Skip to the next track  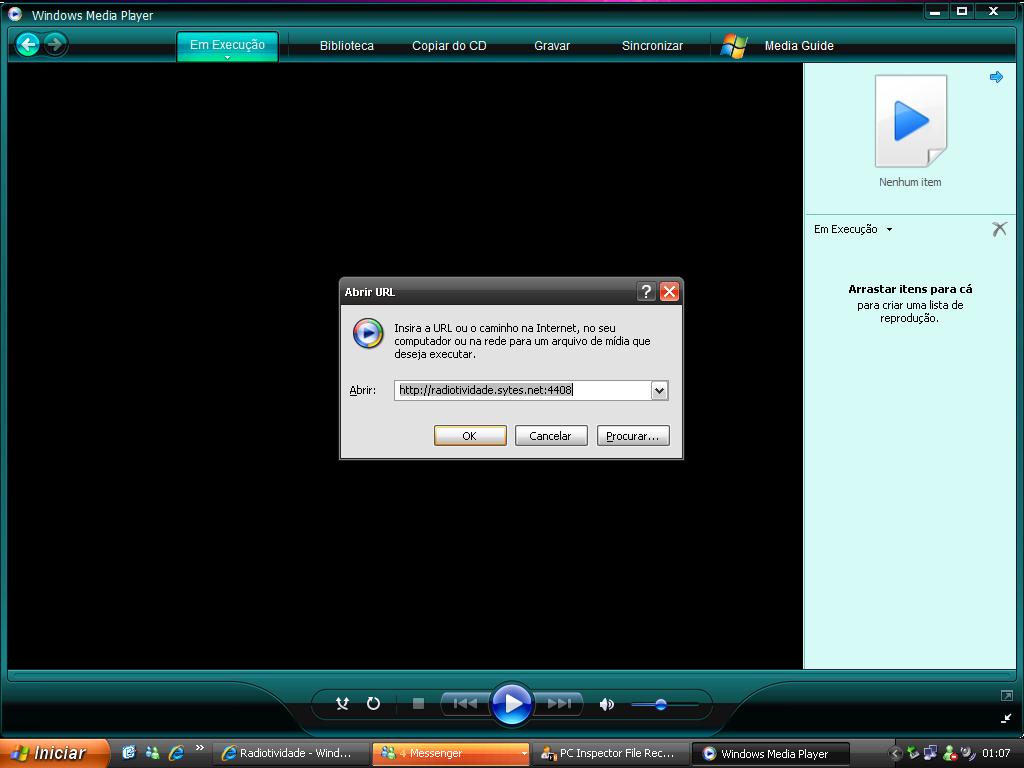coord(560,704)
